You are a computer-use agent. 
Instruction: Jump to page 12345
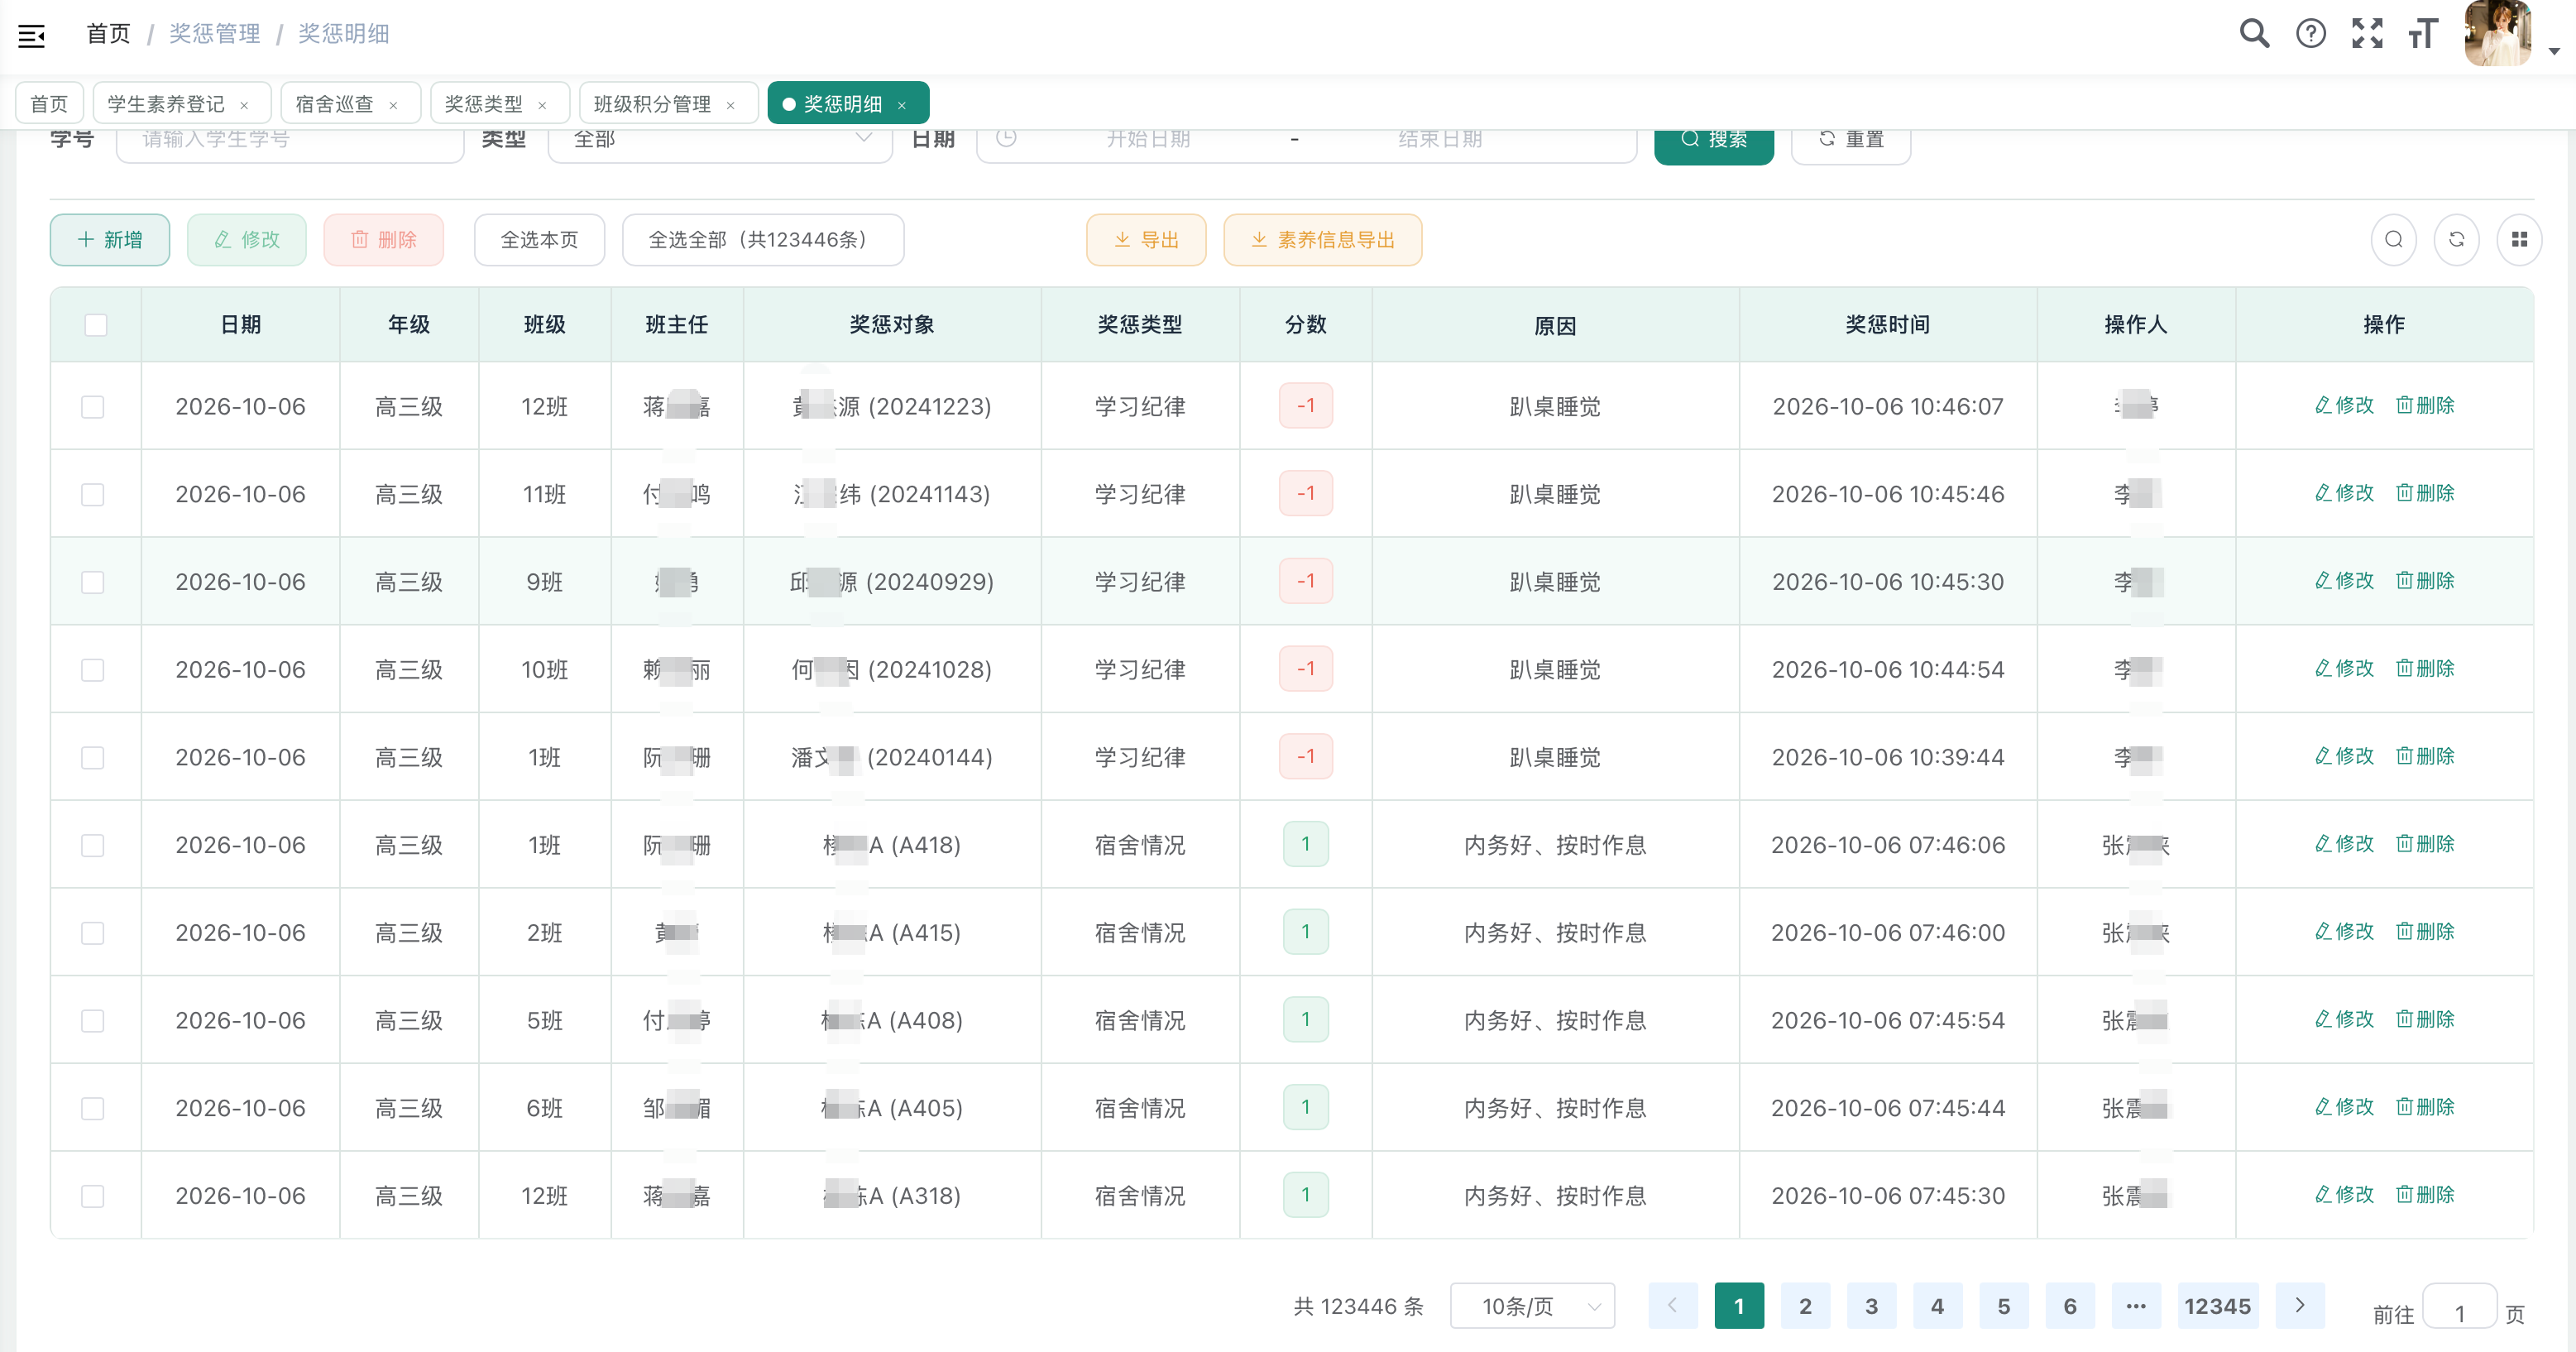point(2217,1306)
